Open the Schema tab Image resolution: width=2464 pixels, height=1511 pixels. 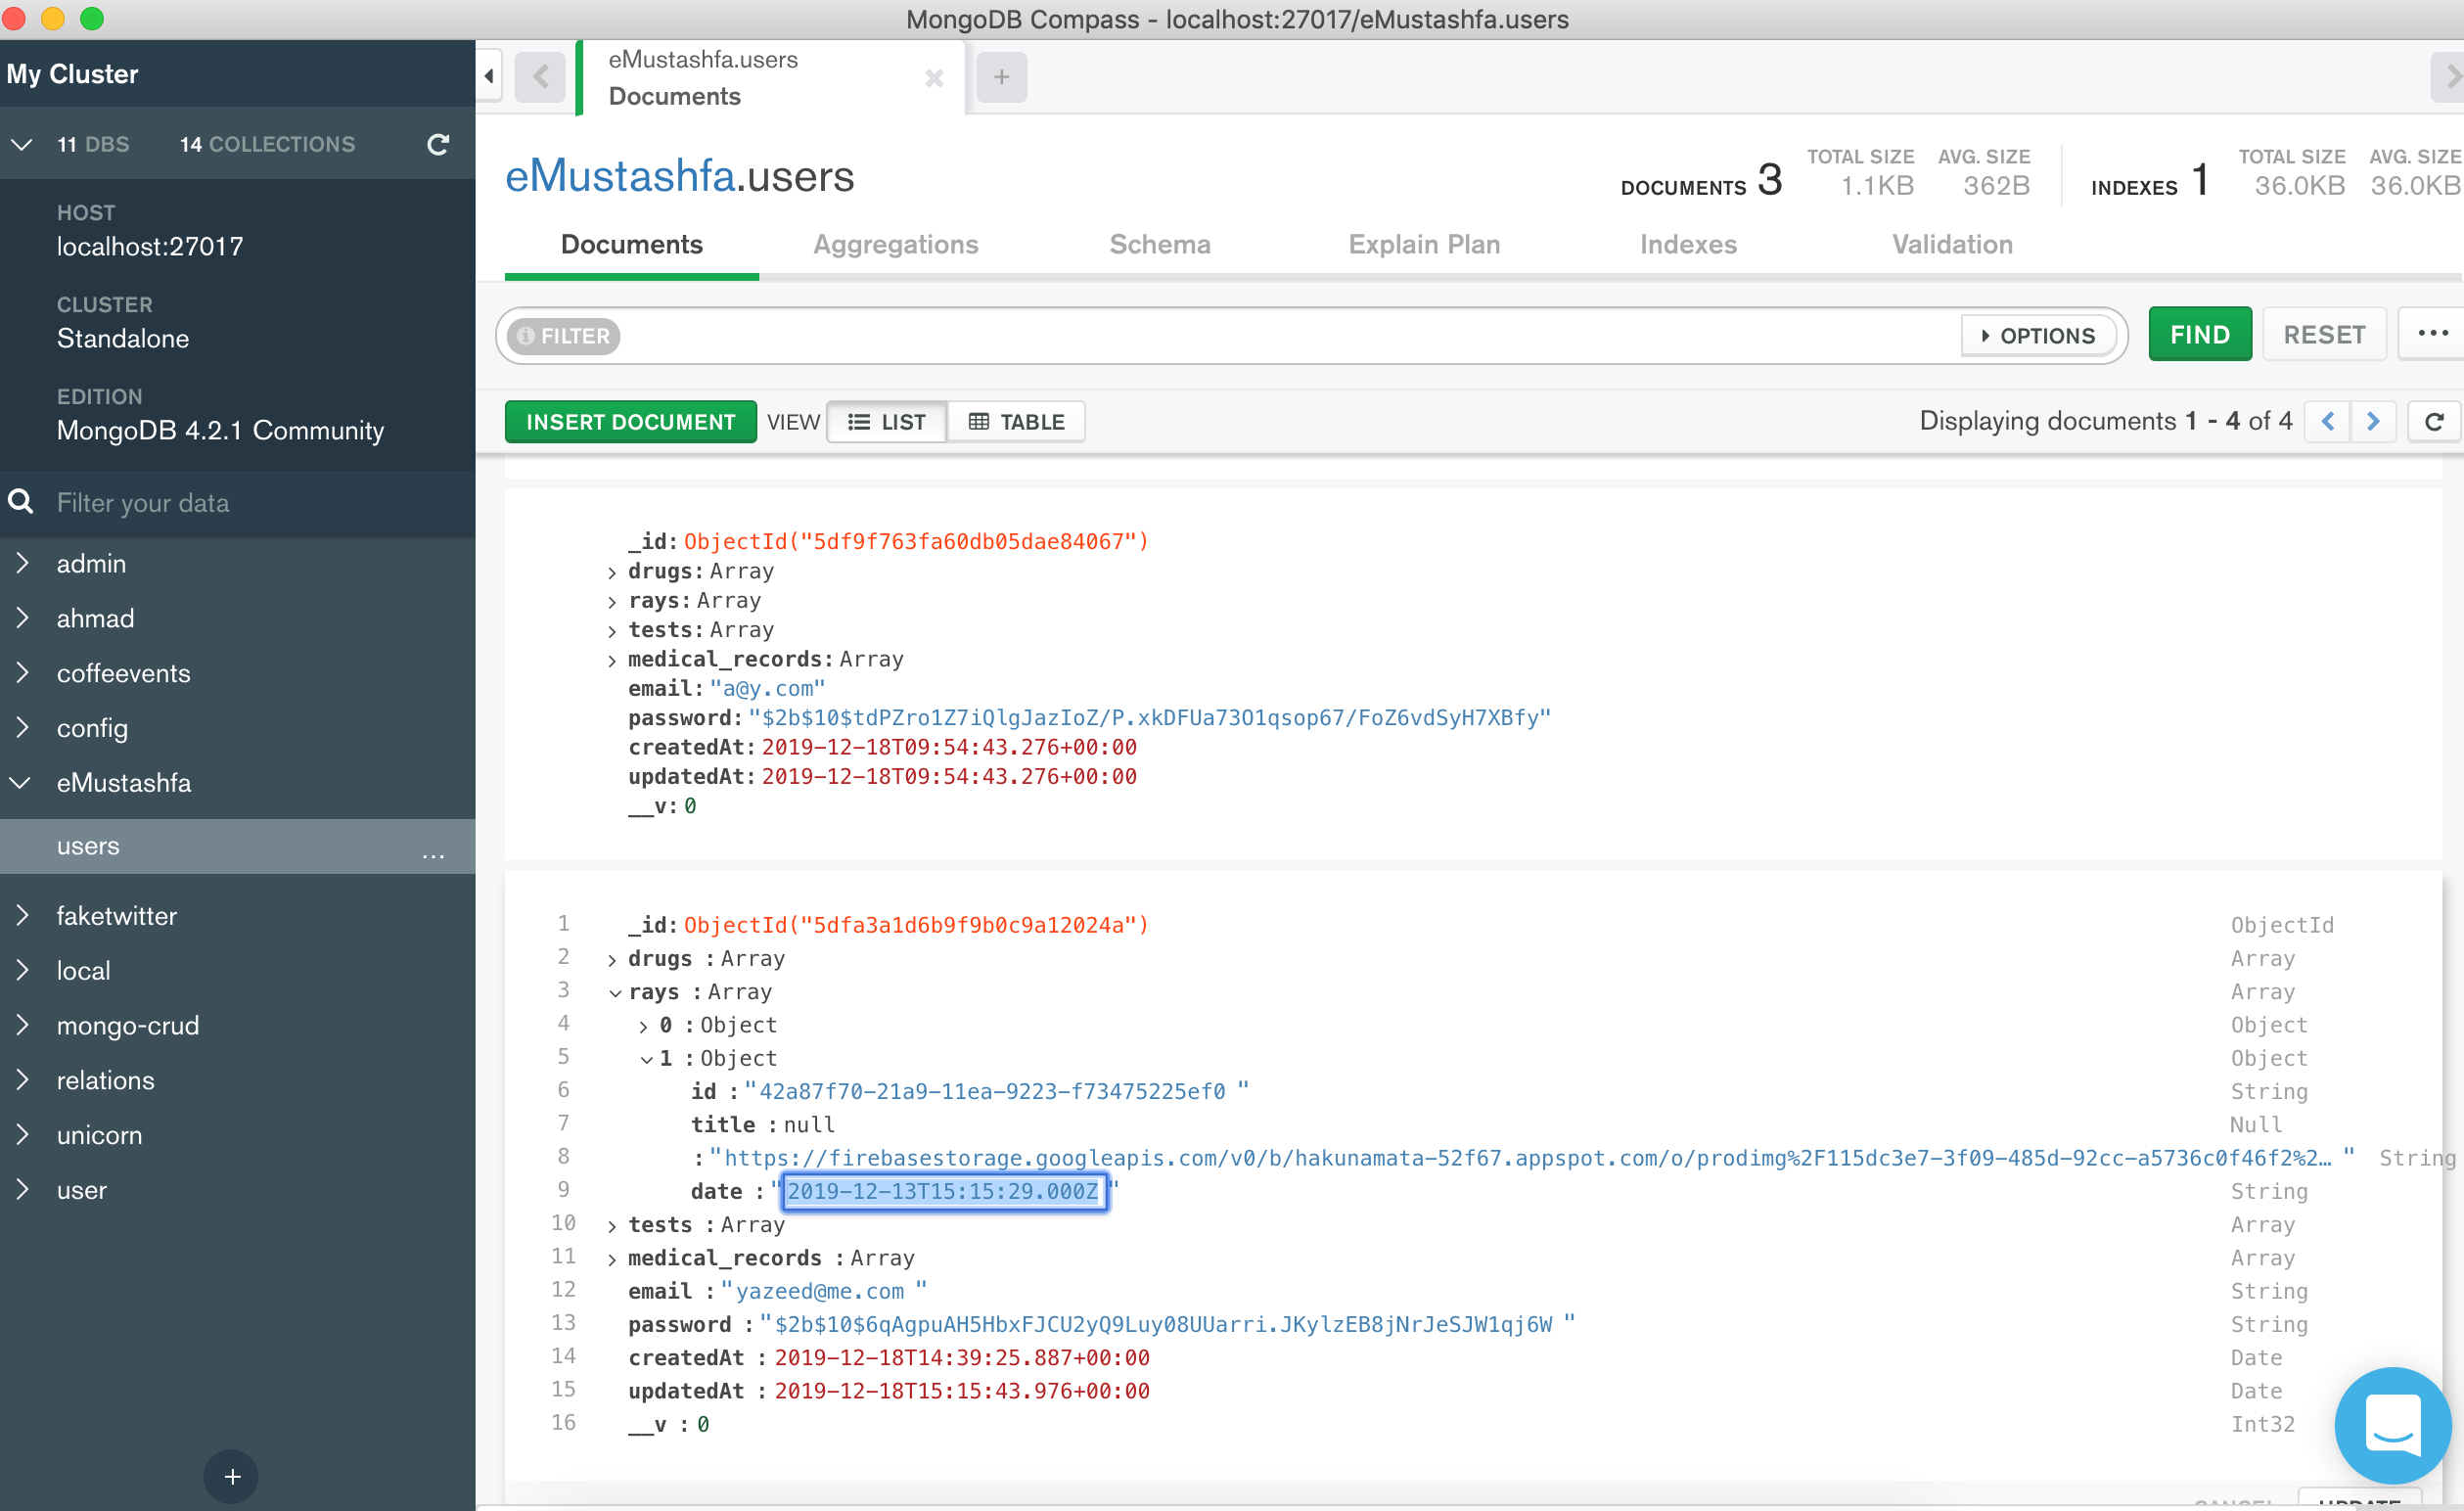coord(1159,245)
